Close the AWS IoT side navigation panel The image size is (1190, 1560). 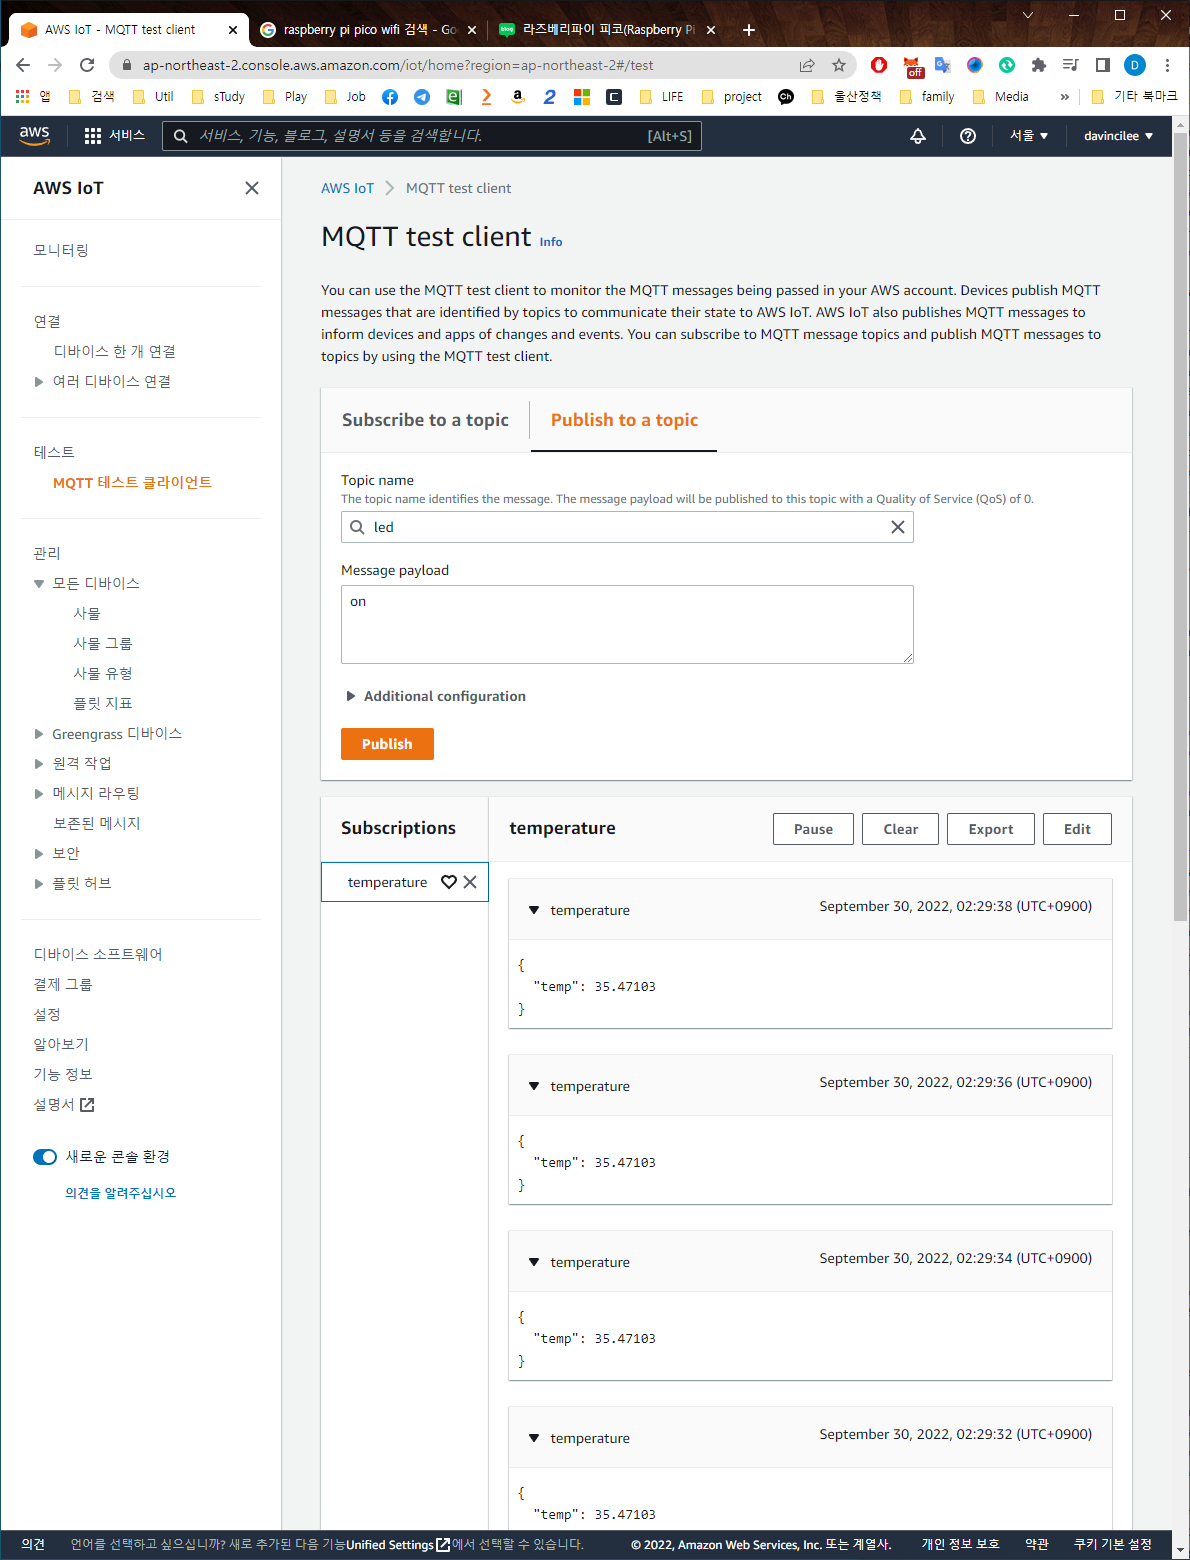pyautogui.click(x=252, y=188)
